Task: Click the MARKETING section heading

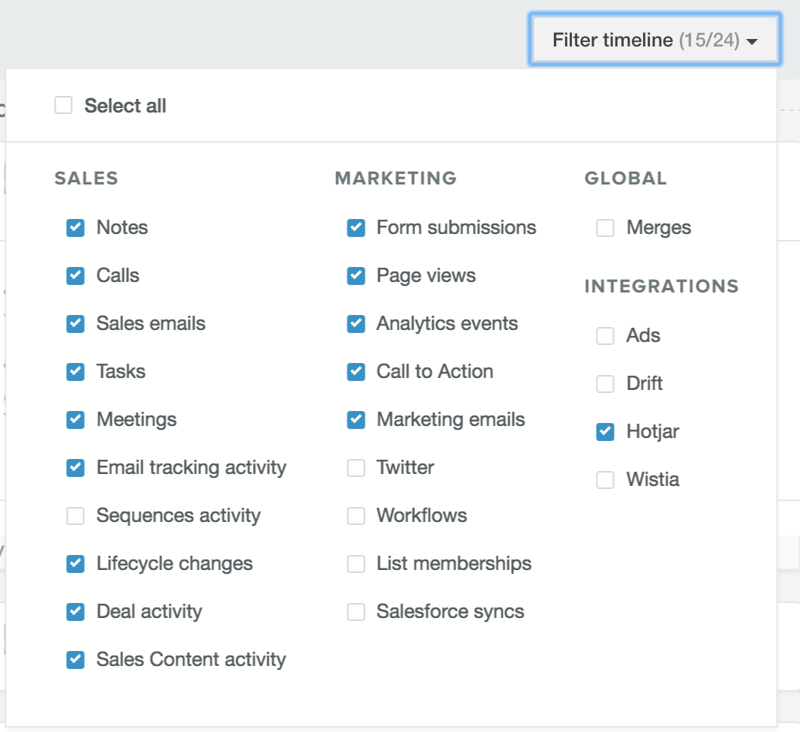Action: 396,178
